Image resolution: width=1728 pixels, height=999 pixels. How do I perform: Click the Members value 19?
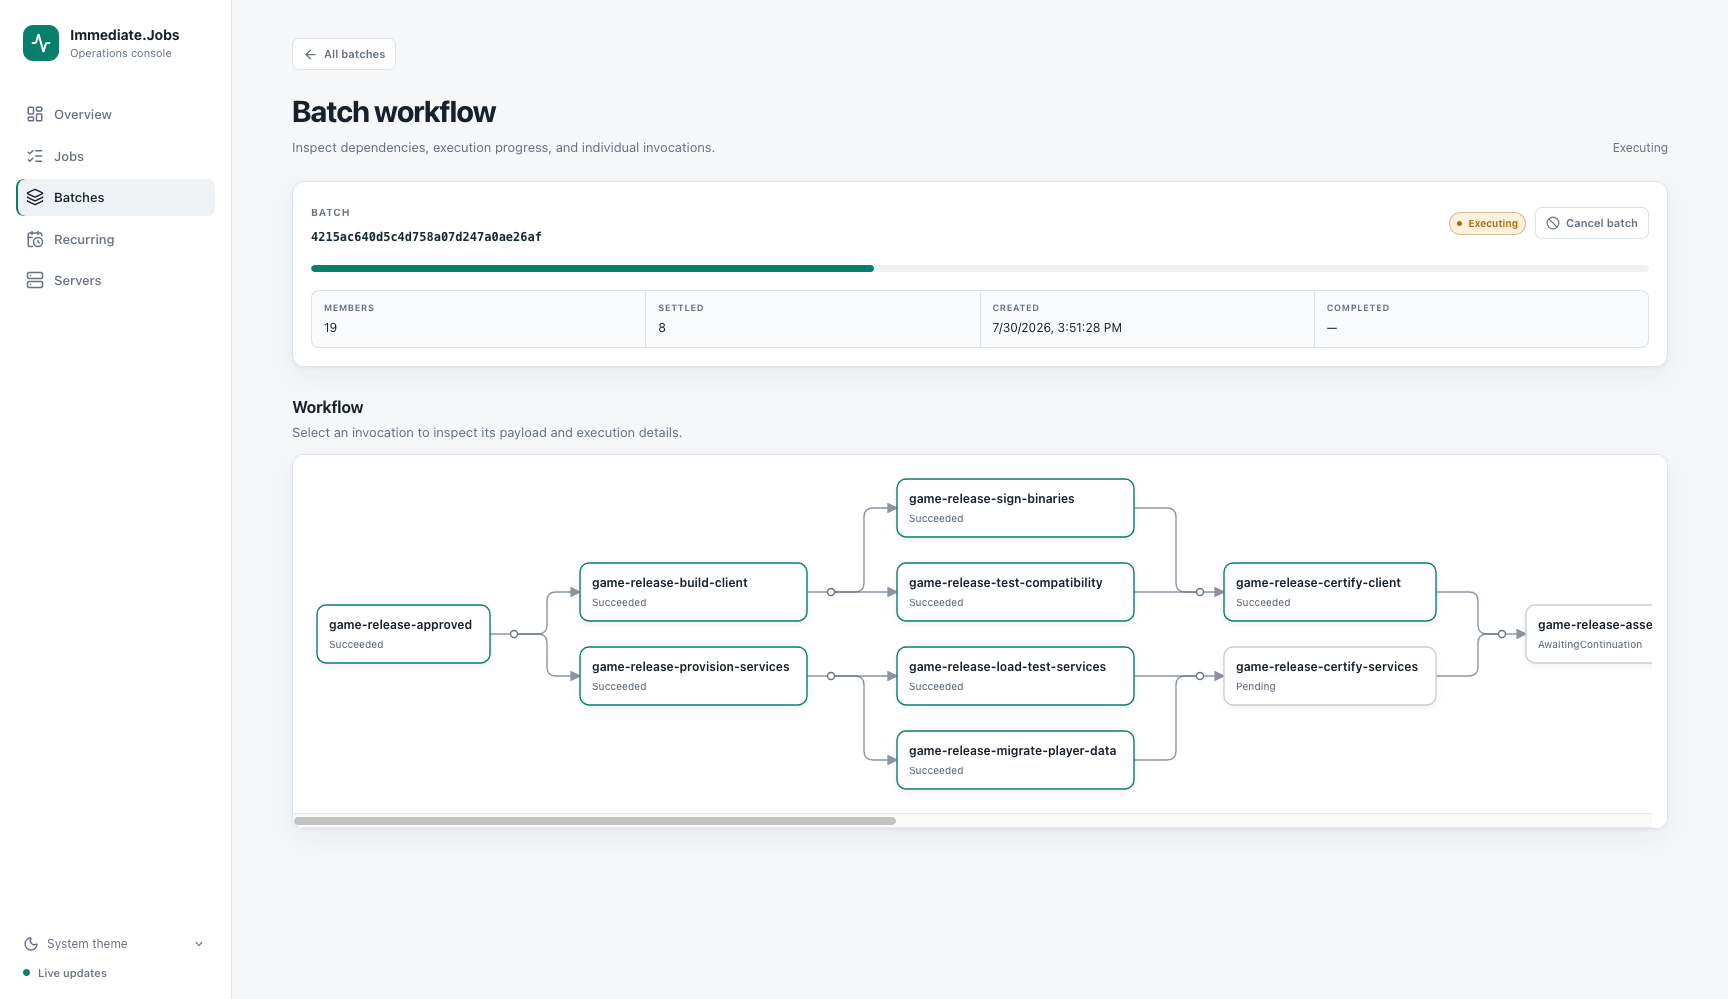pos(331,328)
